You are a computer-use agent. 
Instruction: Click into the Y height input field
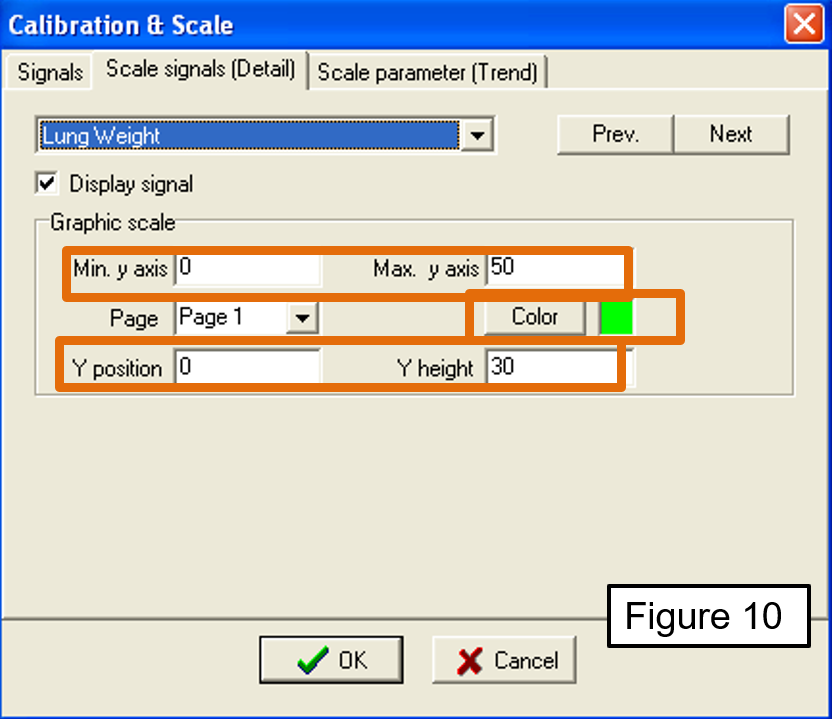pyautogui.click(x=552, y=367)
